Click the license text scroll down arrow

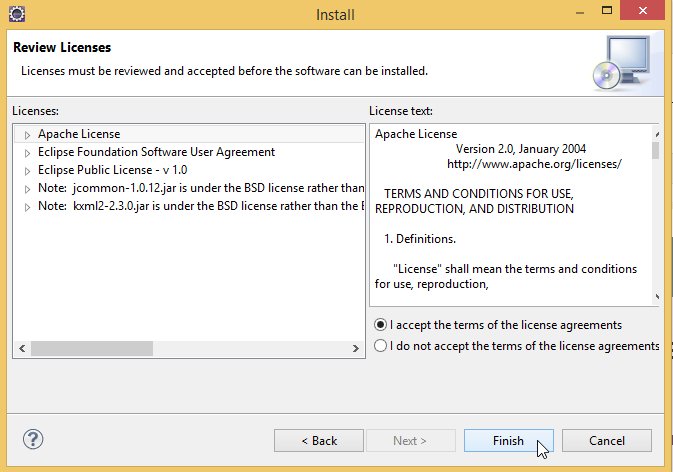pos(657,297)
